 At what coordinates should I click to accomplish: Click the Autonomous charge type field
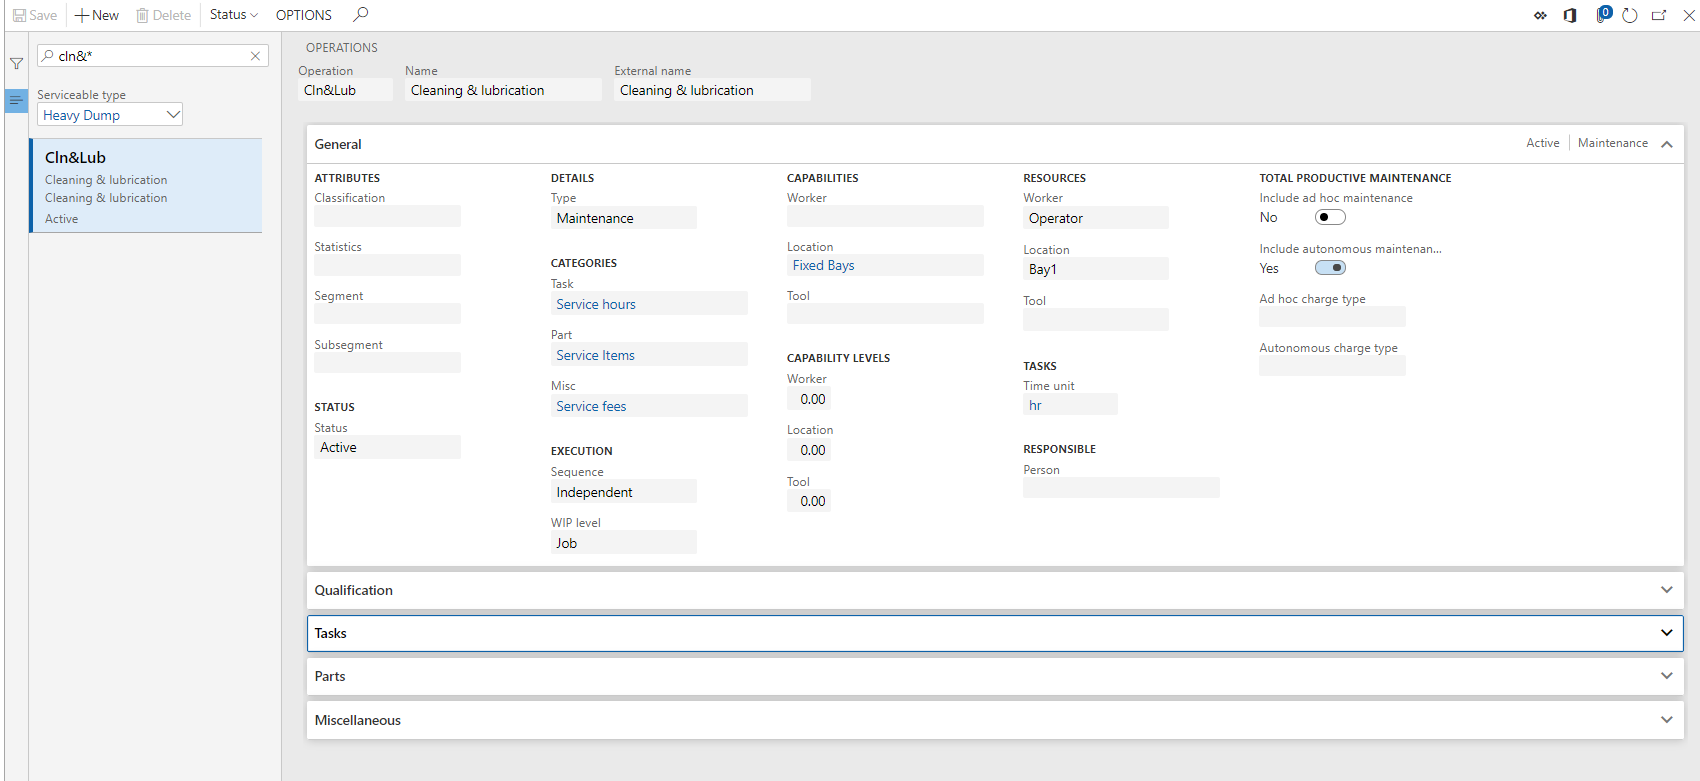coord(1333,366)
